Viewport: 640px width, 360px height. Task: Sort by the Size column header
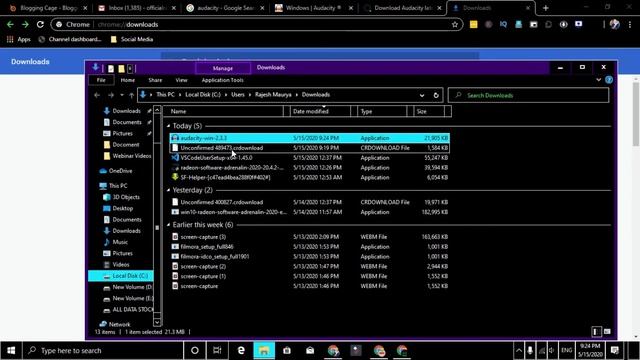429,111
